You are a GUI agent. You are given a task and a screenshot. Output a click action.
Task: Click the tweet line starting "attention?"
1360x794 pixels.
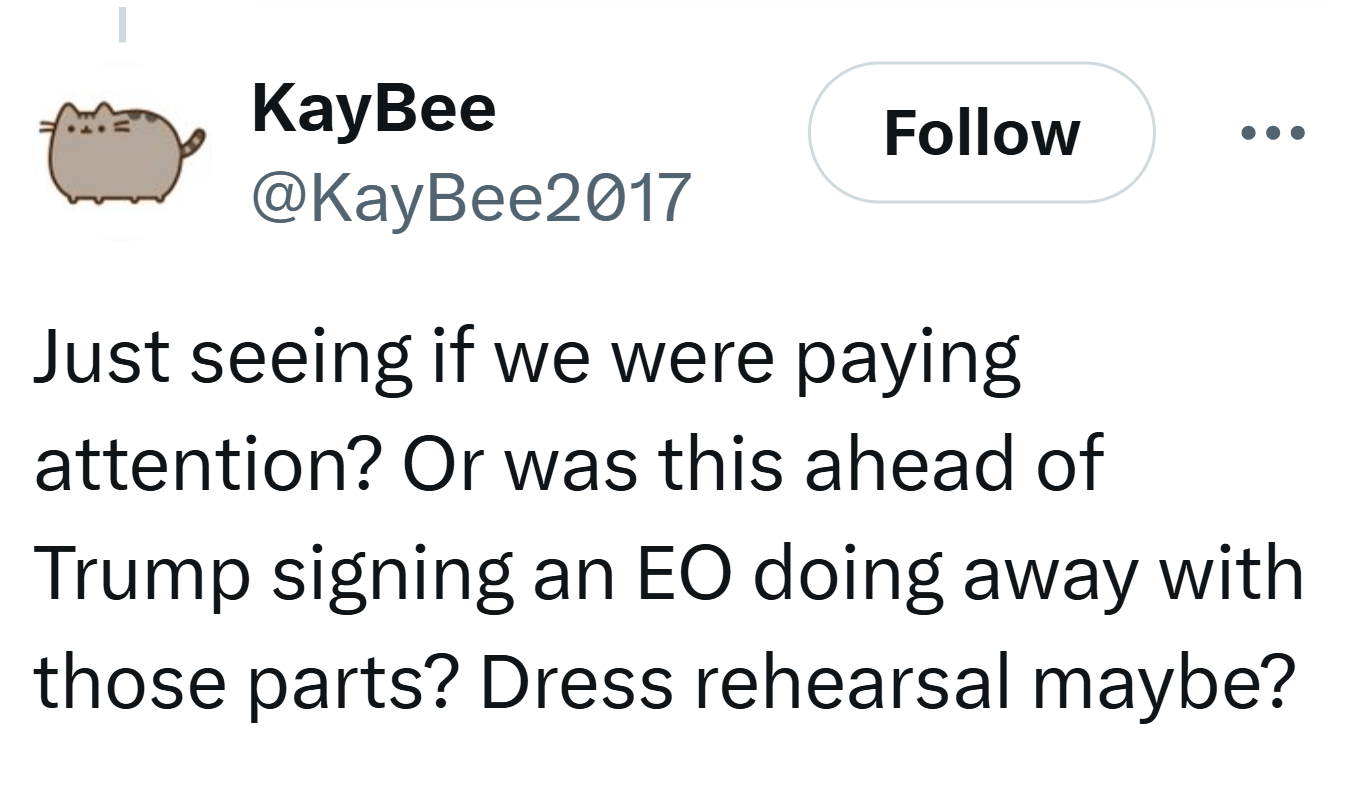pos(568,464)
